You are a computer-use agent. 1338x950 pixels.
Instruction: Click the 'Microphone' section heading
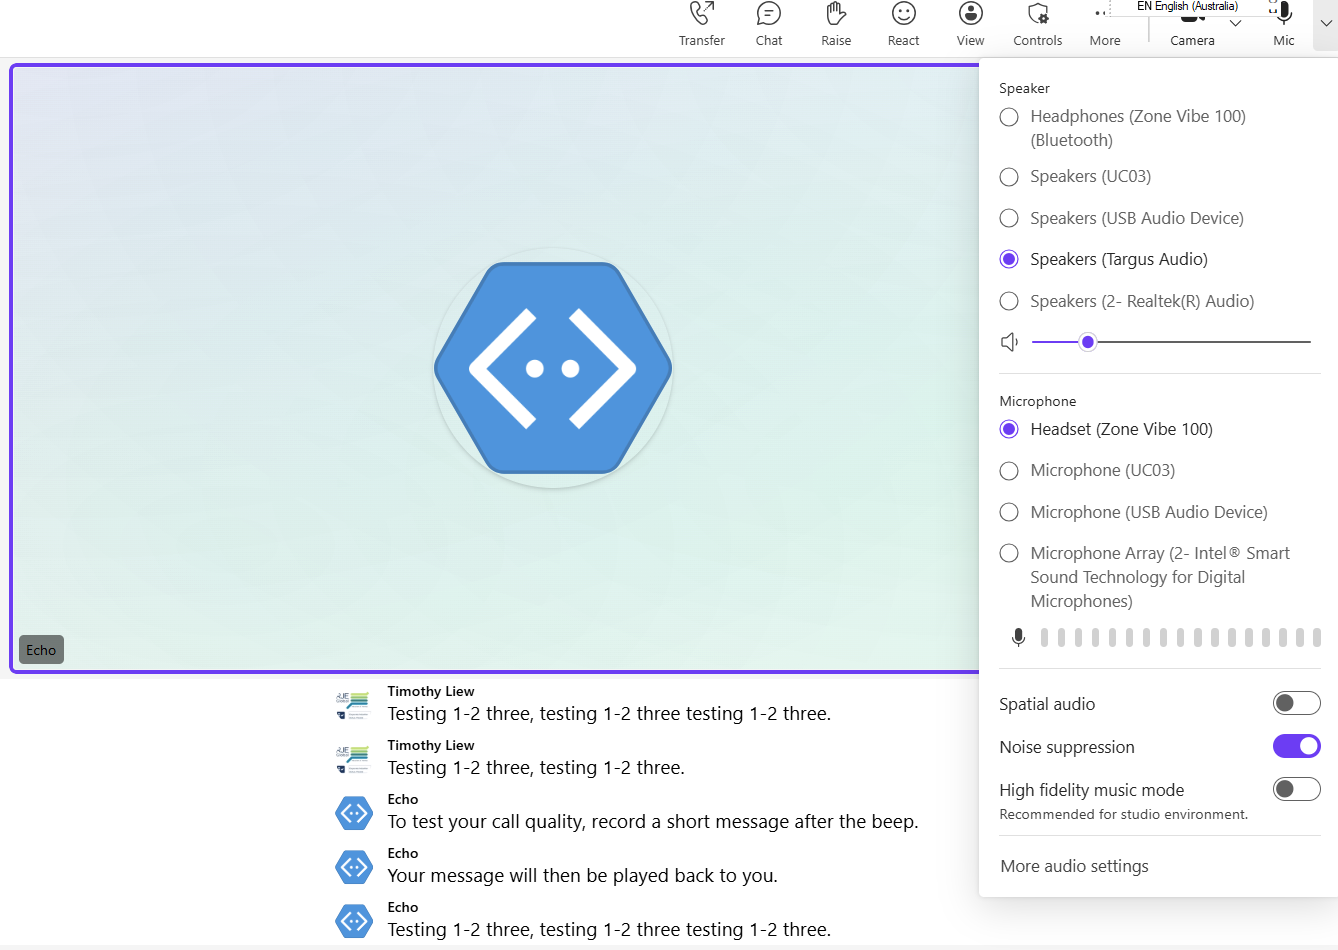[x=1037, y=401]
